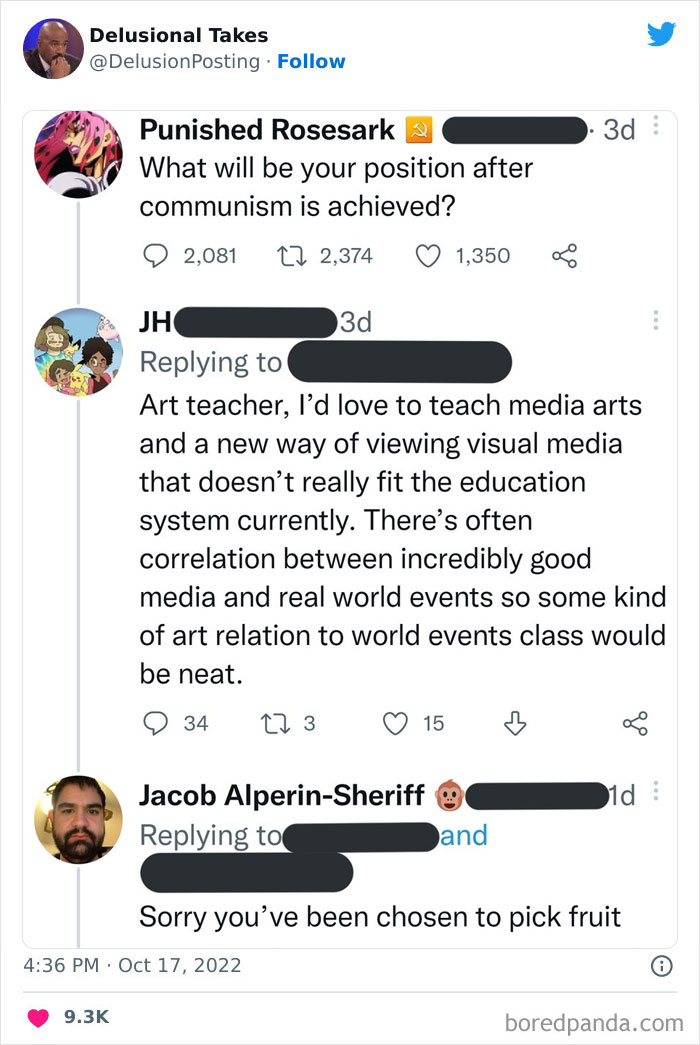
Task: Open @DelusionPosting's profile handle
Action: click(x=171, y=61)
